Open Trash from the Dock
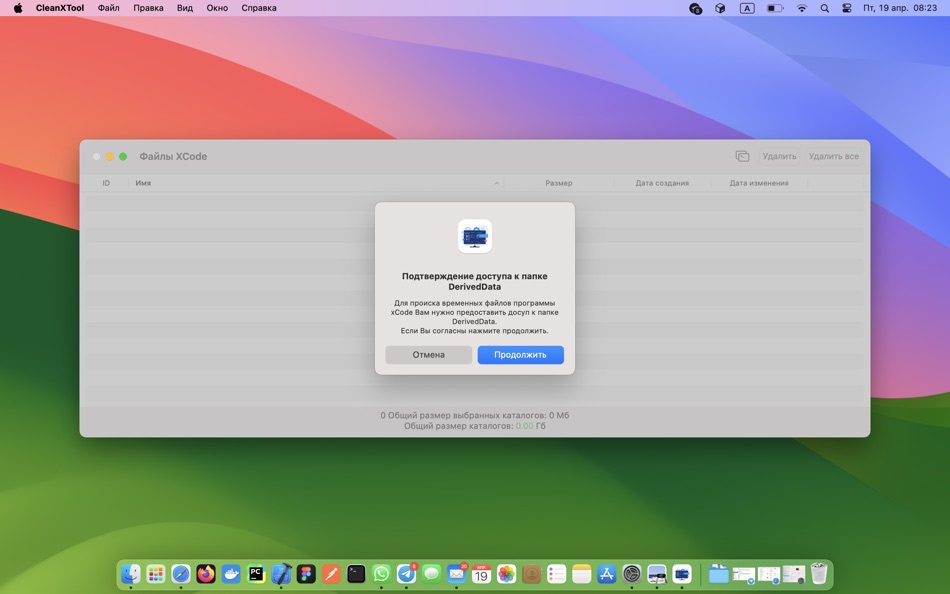950x594 pixels. point(819,573)
